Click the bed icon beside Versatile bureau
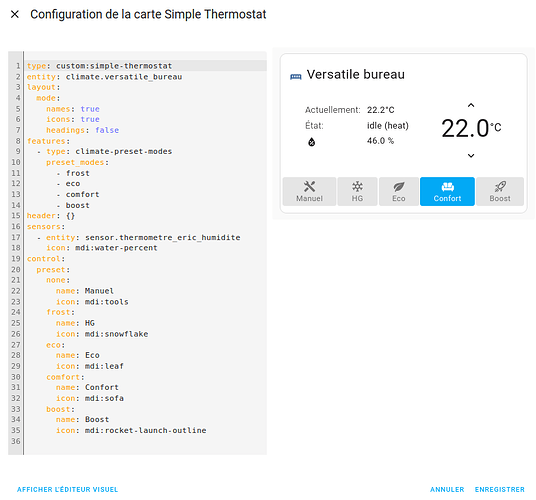The width and height of the screenshot is (536, 500). click(296, 77)
